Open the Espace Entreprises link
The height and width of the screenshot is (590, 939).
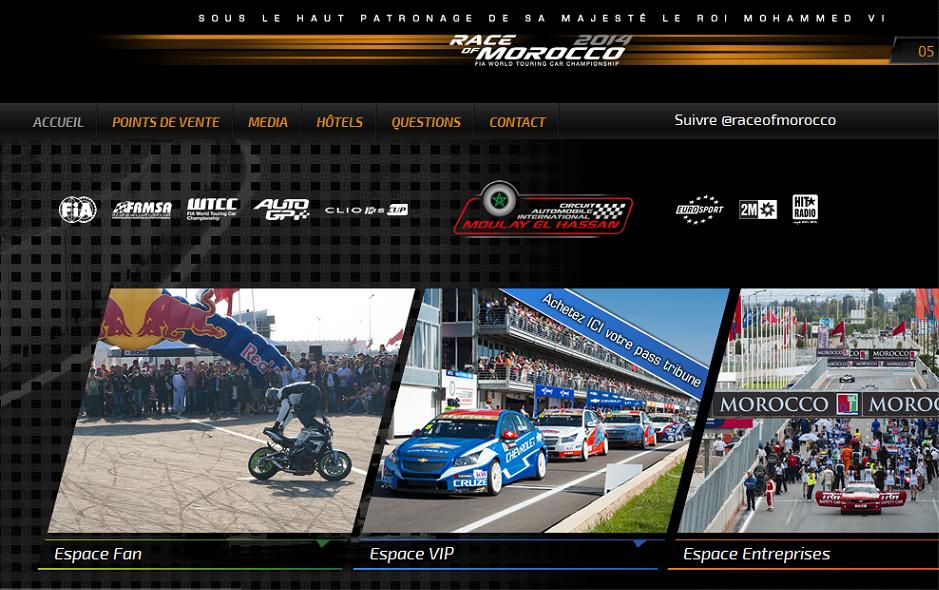(x=757, y=554)
